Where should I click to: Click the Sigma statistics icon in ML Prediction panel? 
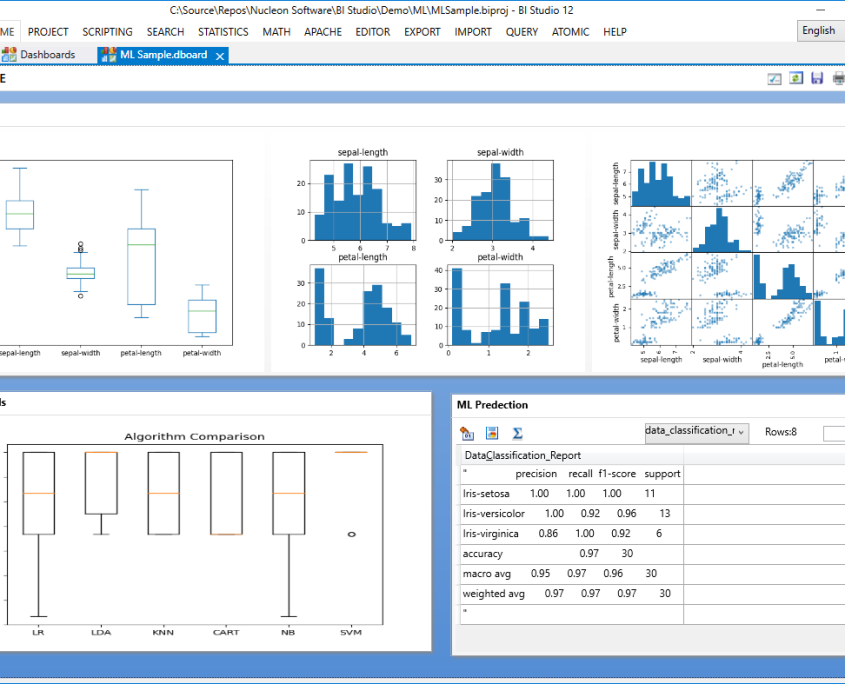point(517,433)
